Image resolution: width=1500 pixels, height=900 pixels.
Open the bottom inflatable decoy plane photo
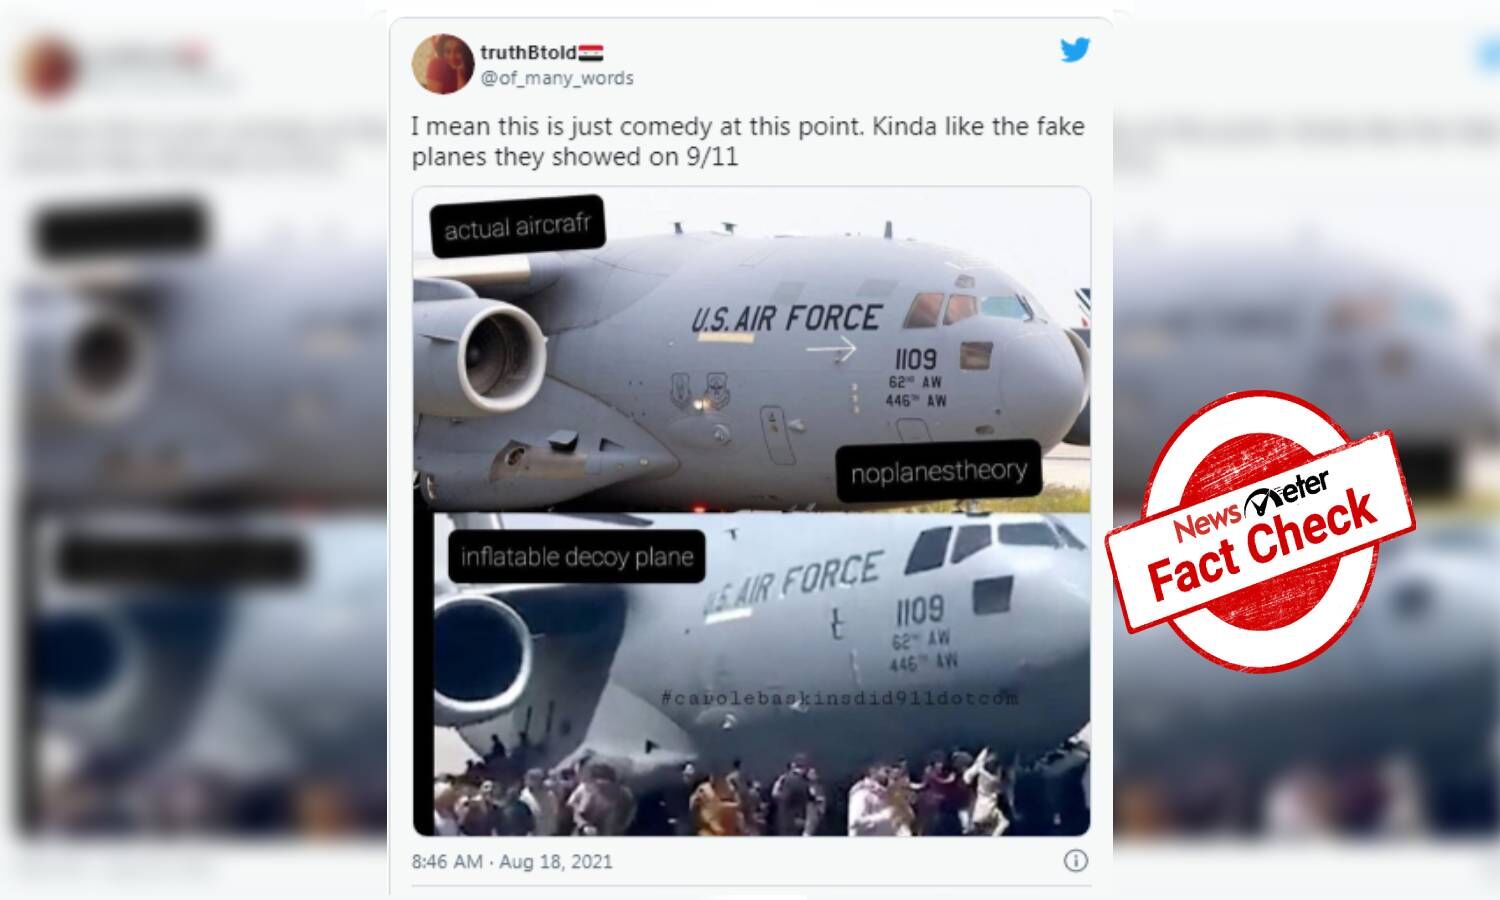[762, 674]
